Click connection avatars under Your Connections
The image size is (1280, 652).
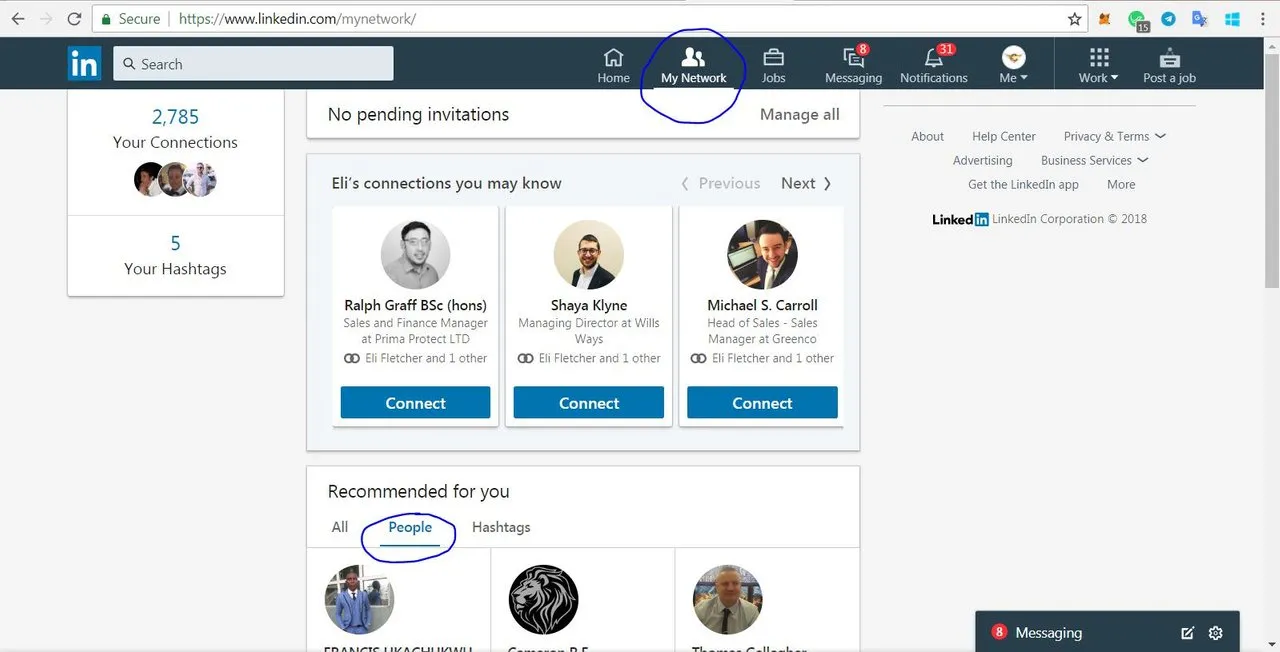(x=175, y=179)
